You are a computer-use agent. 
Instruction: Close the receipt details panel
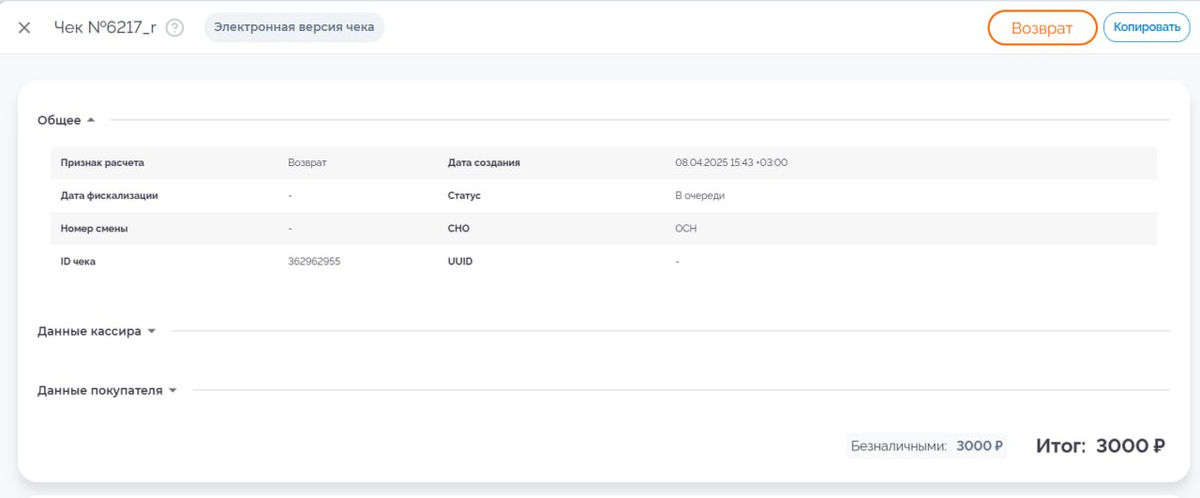[x=25, y=28]
